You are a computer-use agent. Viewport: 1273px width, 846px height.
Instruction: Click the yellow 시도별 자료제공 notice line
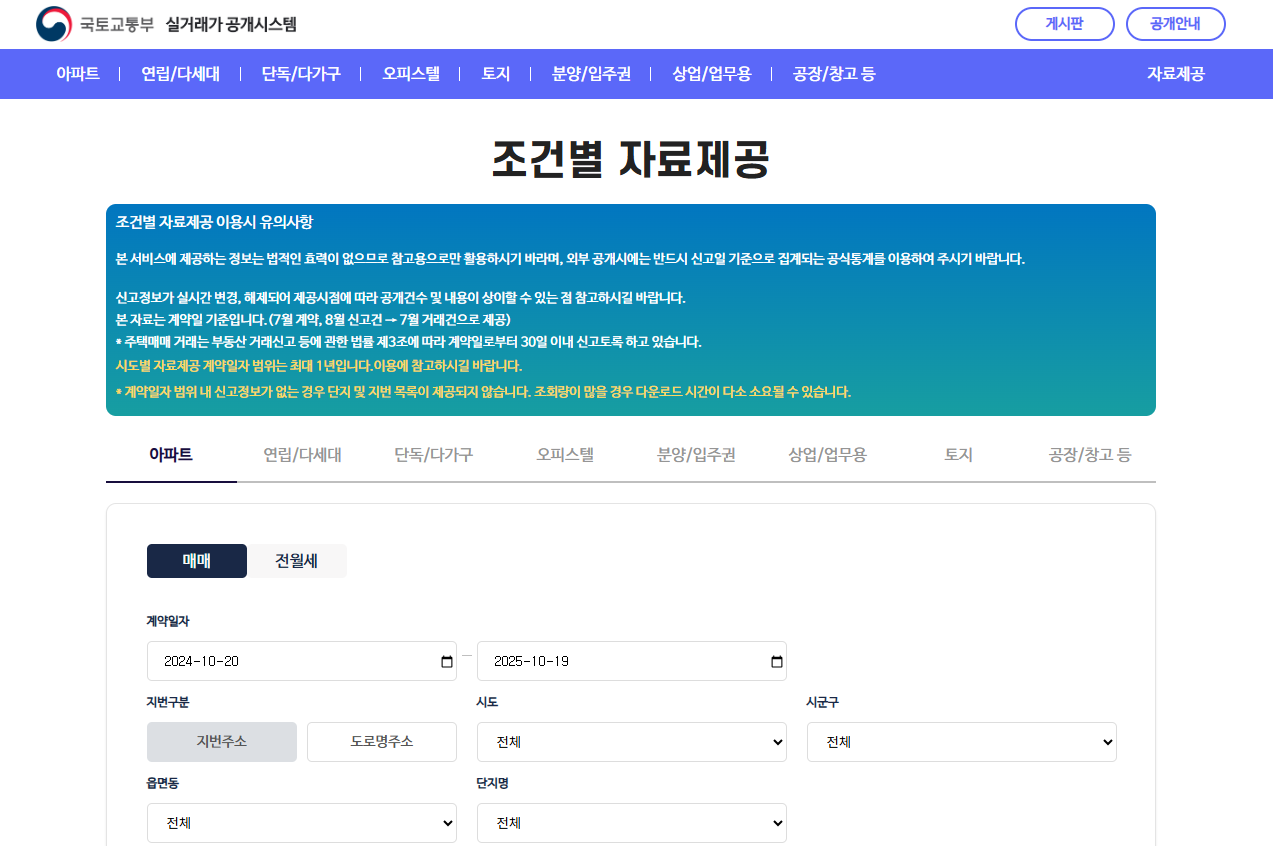click(x=319, y=366)
